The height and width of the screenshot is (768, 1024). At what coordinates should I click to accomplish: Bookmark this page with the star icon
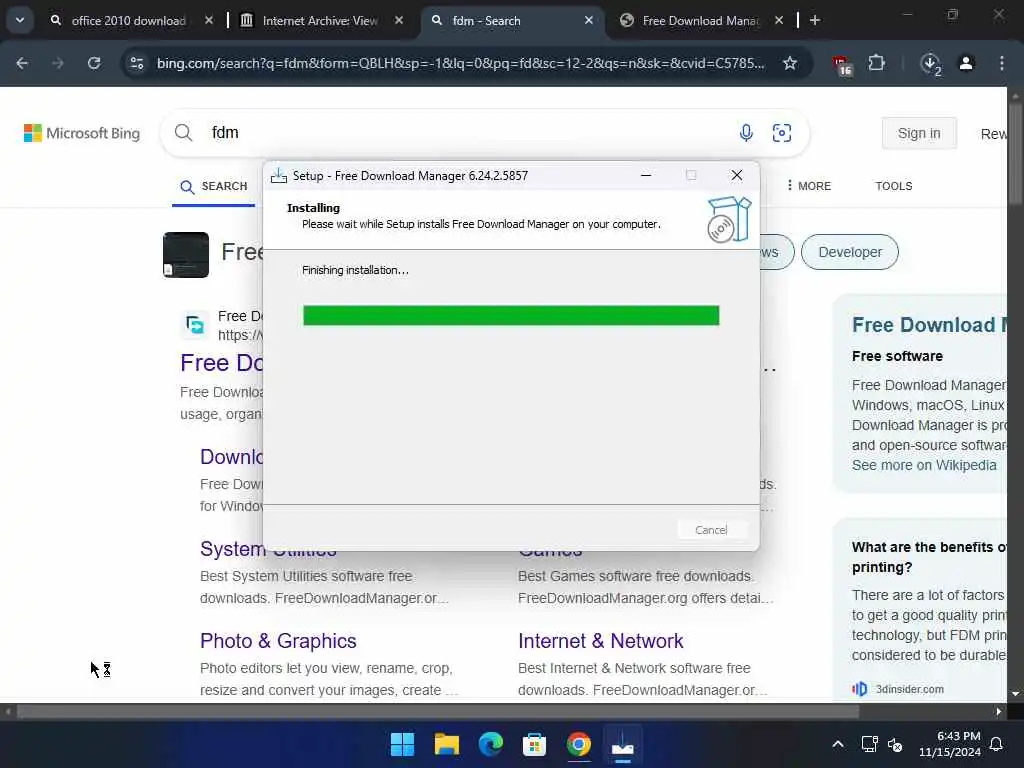790,63
